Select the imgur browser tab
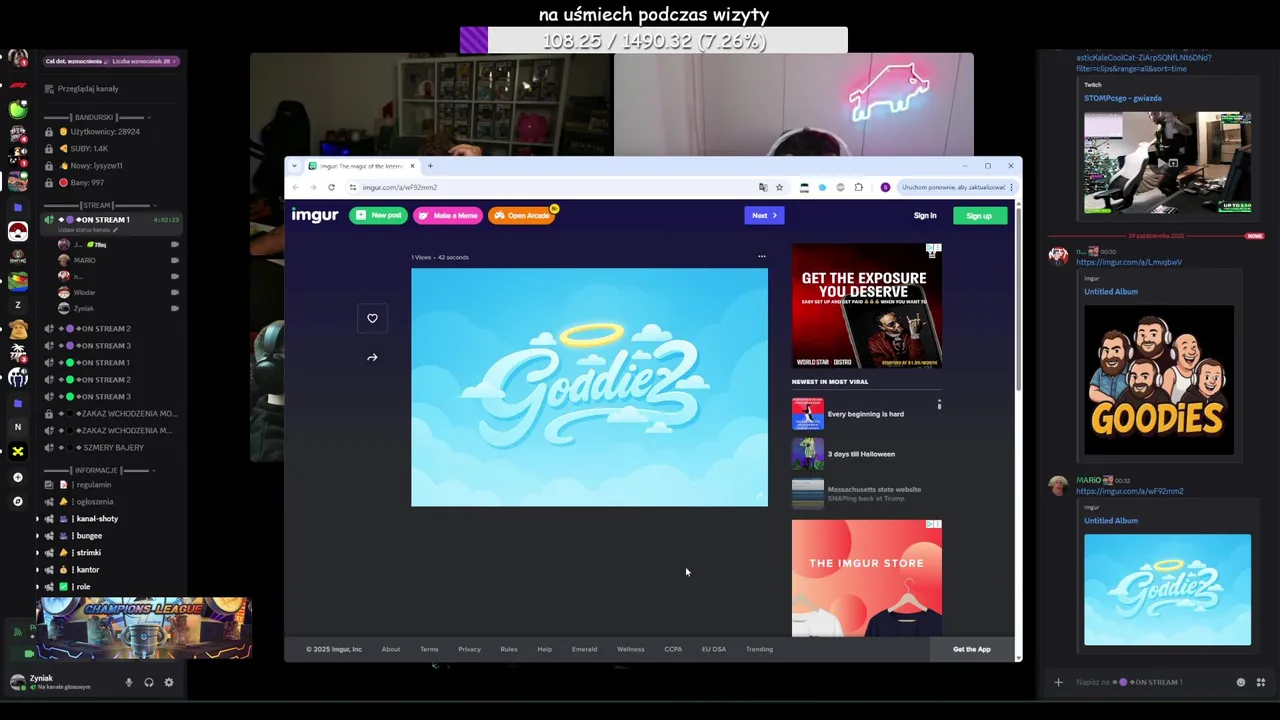Image resolution: width=1280 pixels, height=720 pixels. [361, 166]
